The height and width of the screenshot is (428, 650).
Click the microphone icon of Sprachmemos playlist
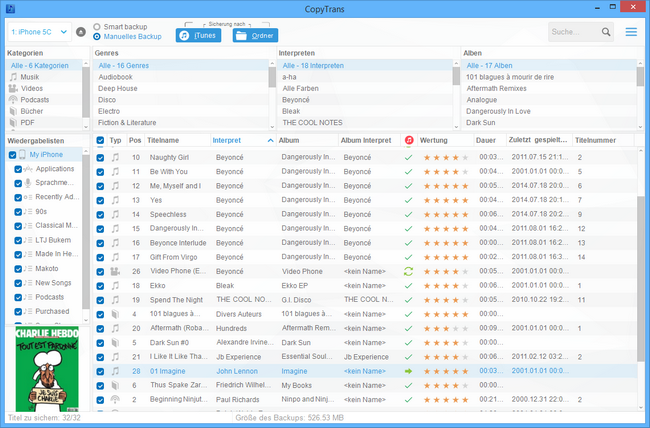point(28,183)
